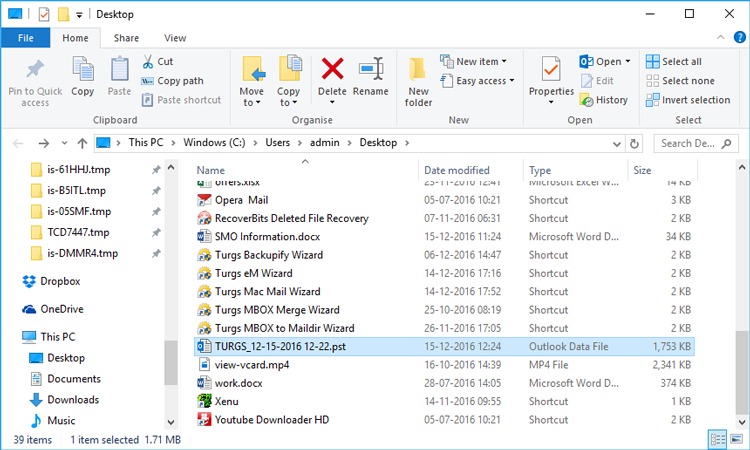Select the Youtube Downloader HD shortcut
The height and width of the screenshot is (450, 750).
[444, 420]
